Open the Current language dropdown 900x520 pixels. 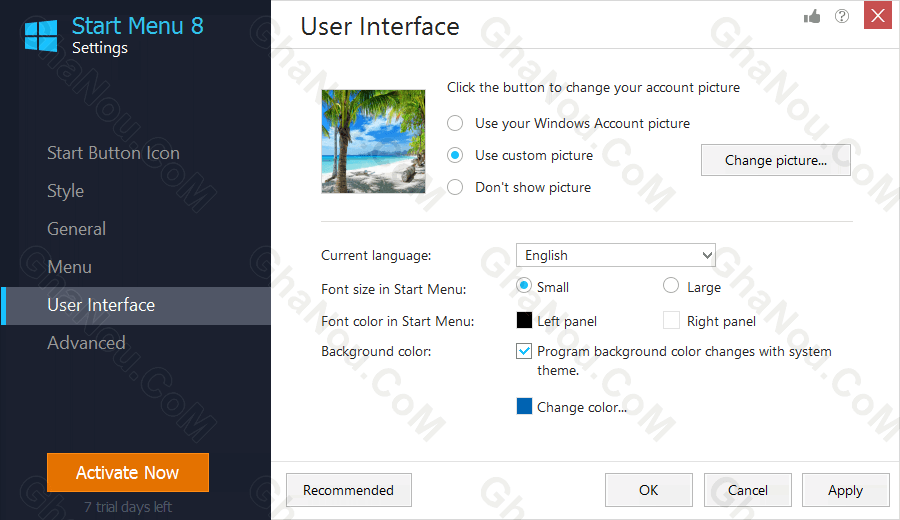(616, 255)
